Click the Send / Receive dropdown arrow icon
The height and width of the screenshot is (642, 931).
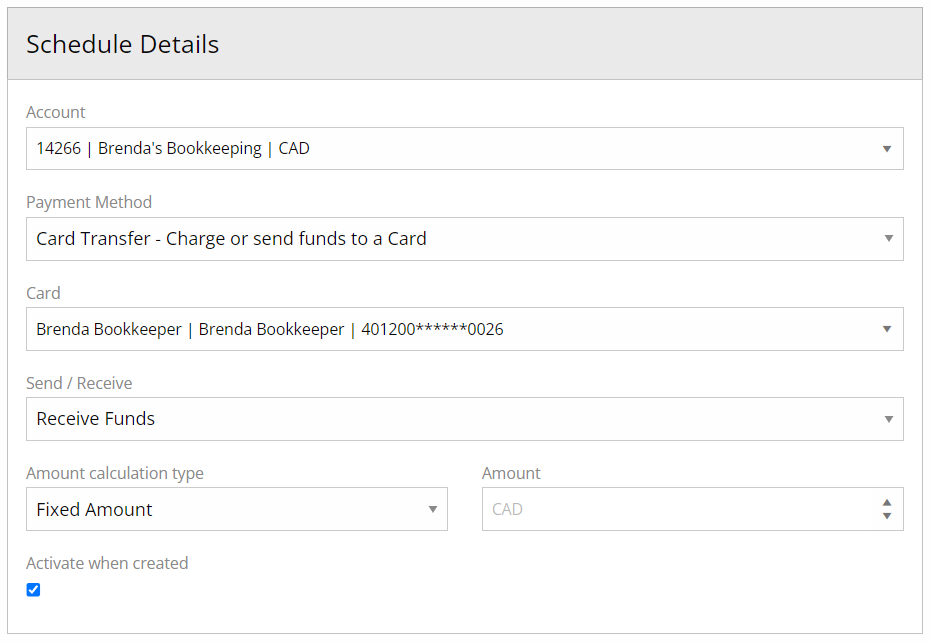[x=888, y=419]
